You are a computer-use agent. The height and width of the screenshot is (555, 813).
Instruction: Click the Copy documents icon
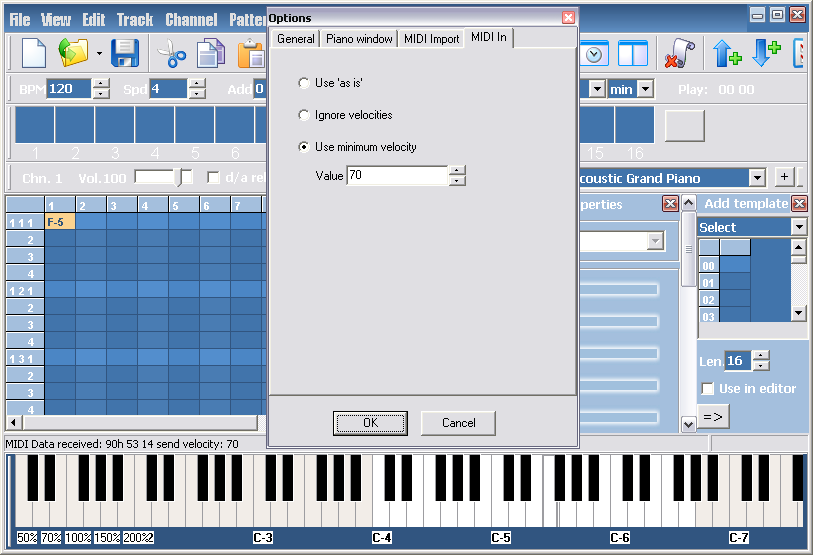[210, 53]
